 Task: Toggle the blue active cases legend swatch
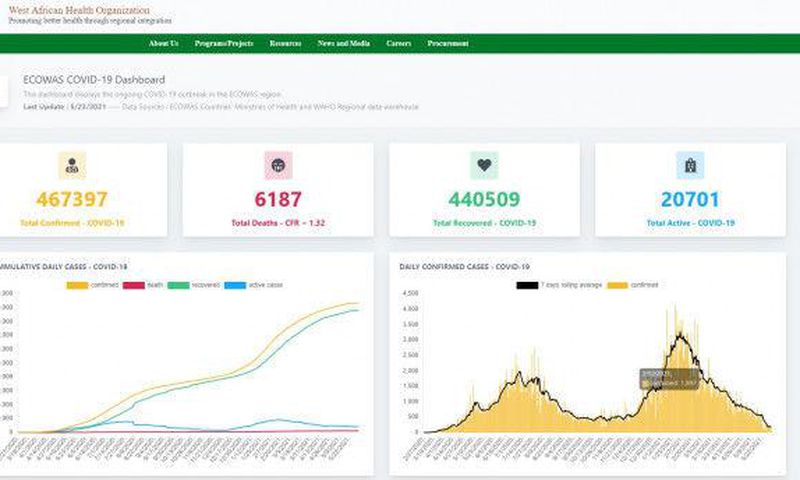235,285
